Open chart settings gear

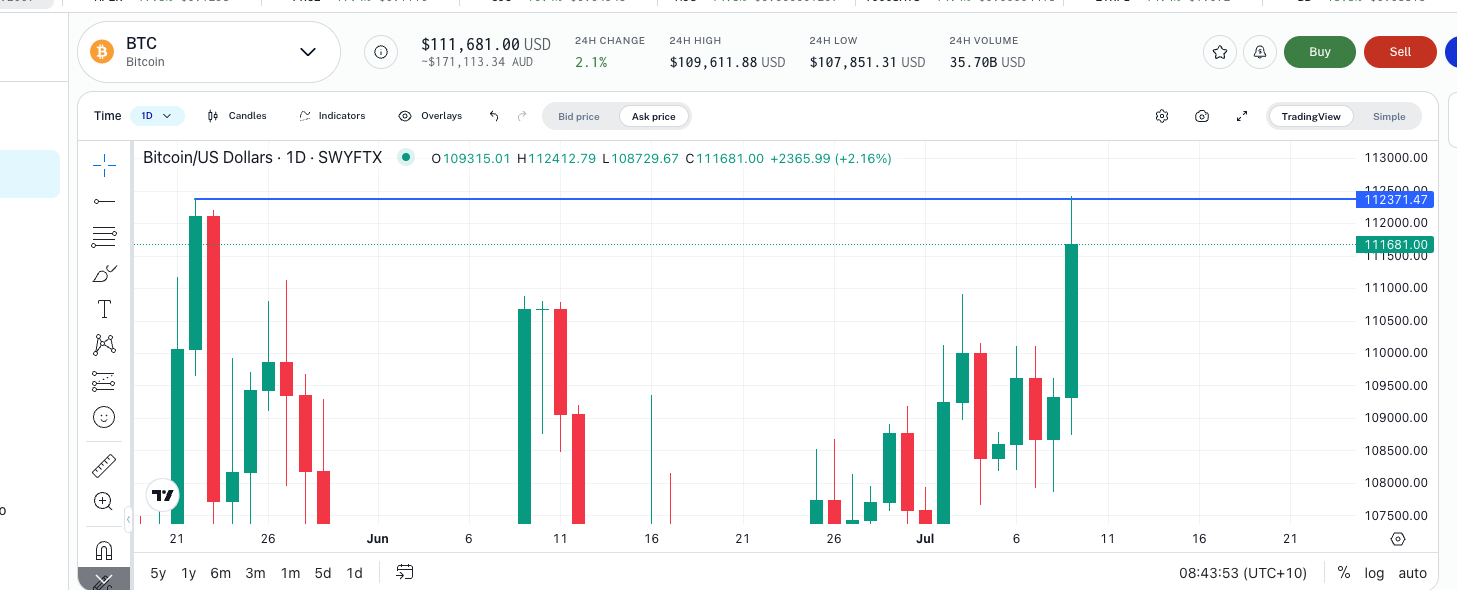pyautogui.click(x=1162, y=116)
